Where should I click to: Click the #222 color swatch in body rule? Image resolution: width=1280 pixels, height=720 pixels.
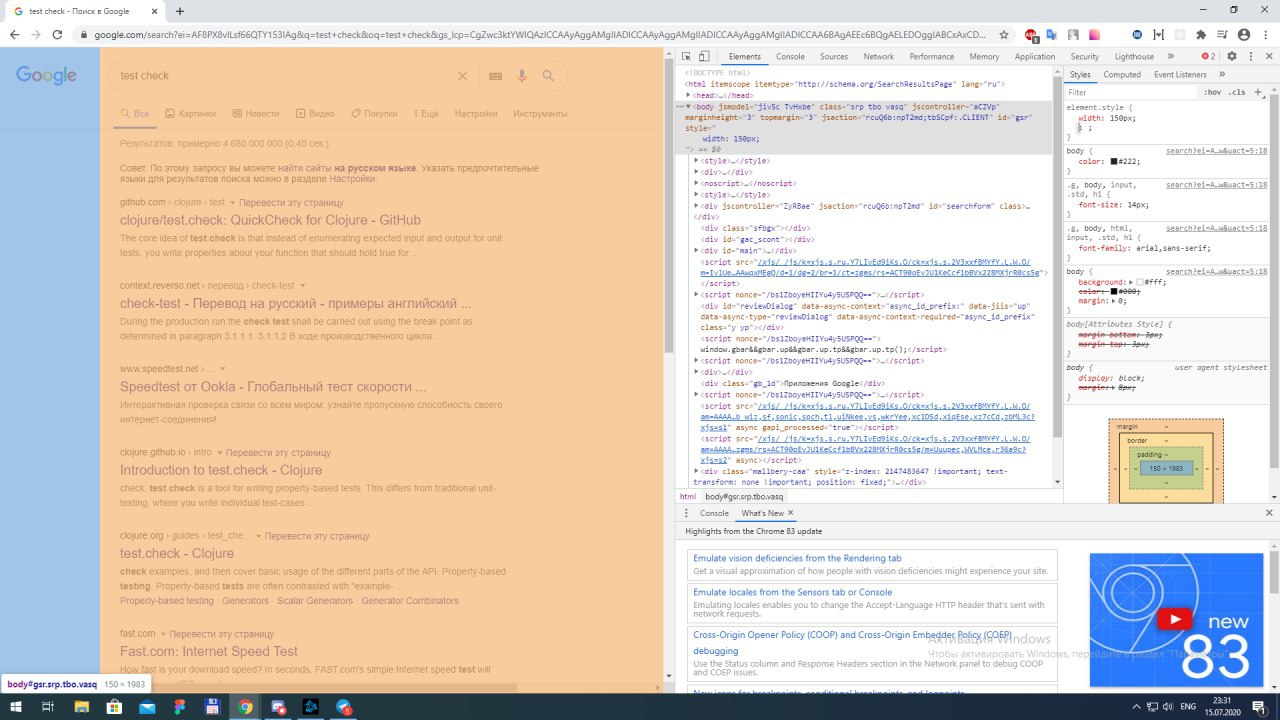pos(1114,161)
